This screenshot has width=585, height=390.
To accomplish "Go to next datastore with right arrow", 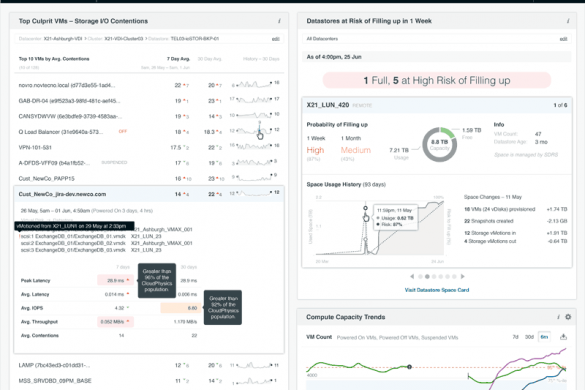I will click(x=463, y=277).
